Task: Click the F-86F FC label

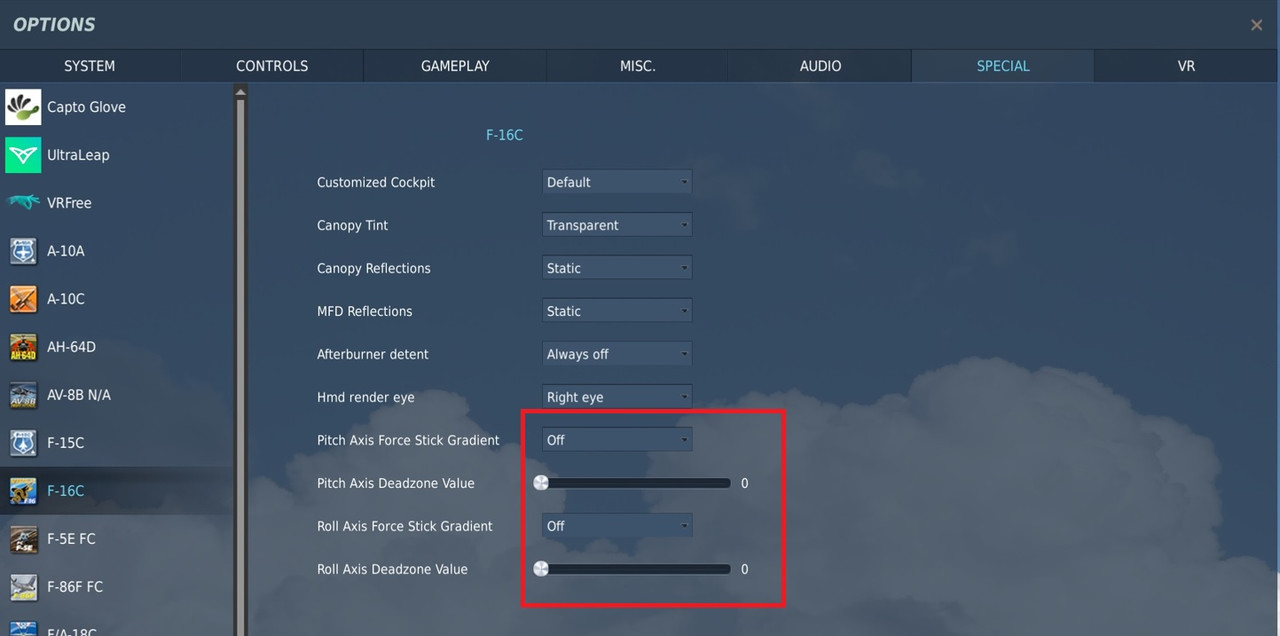Action: 75,587
